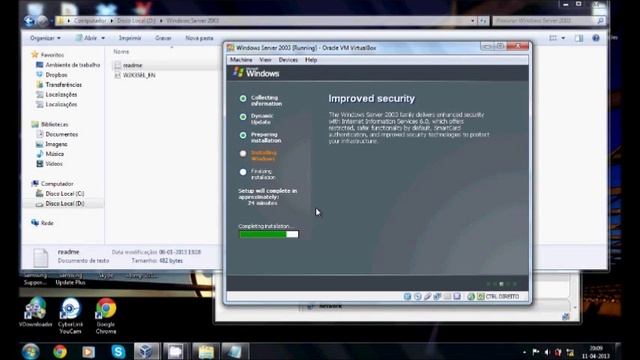This screenshot has width=640, height=360.
Task: Open VDownloader desktop shortcut
Action: pyautogui.click(x=36, y=313)
